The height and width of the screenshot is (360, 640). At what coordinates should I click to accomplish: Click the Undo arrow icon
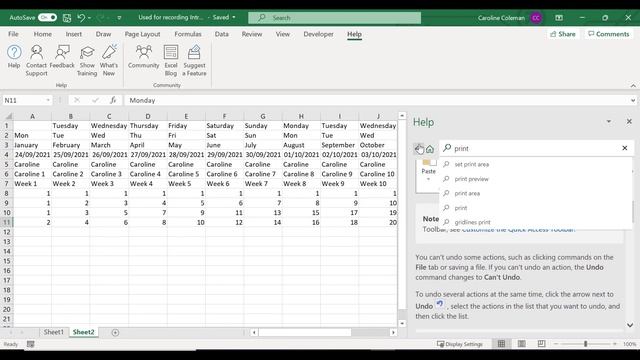81,18
